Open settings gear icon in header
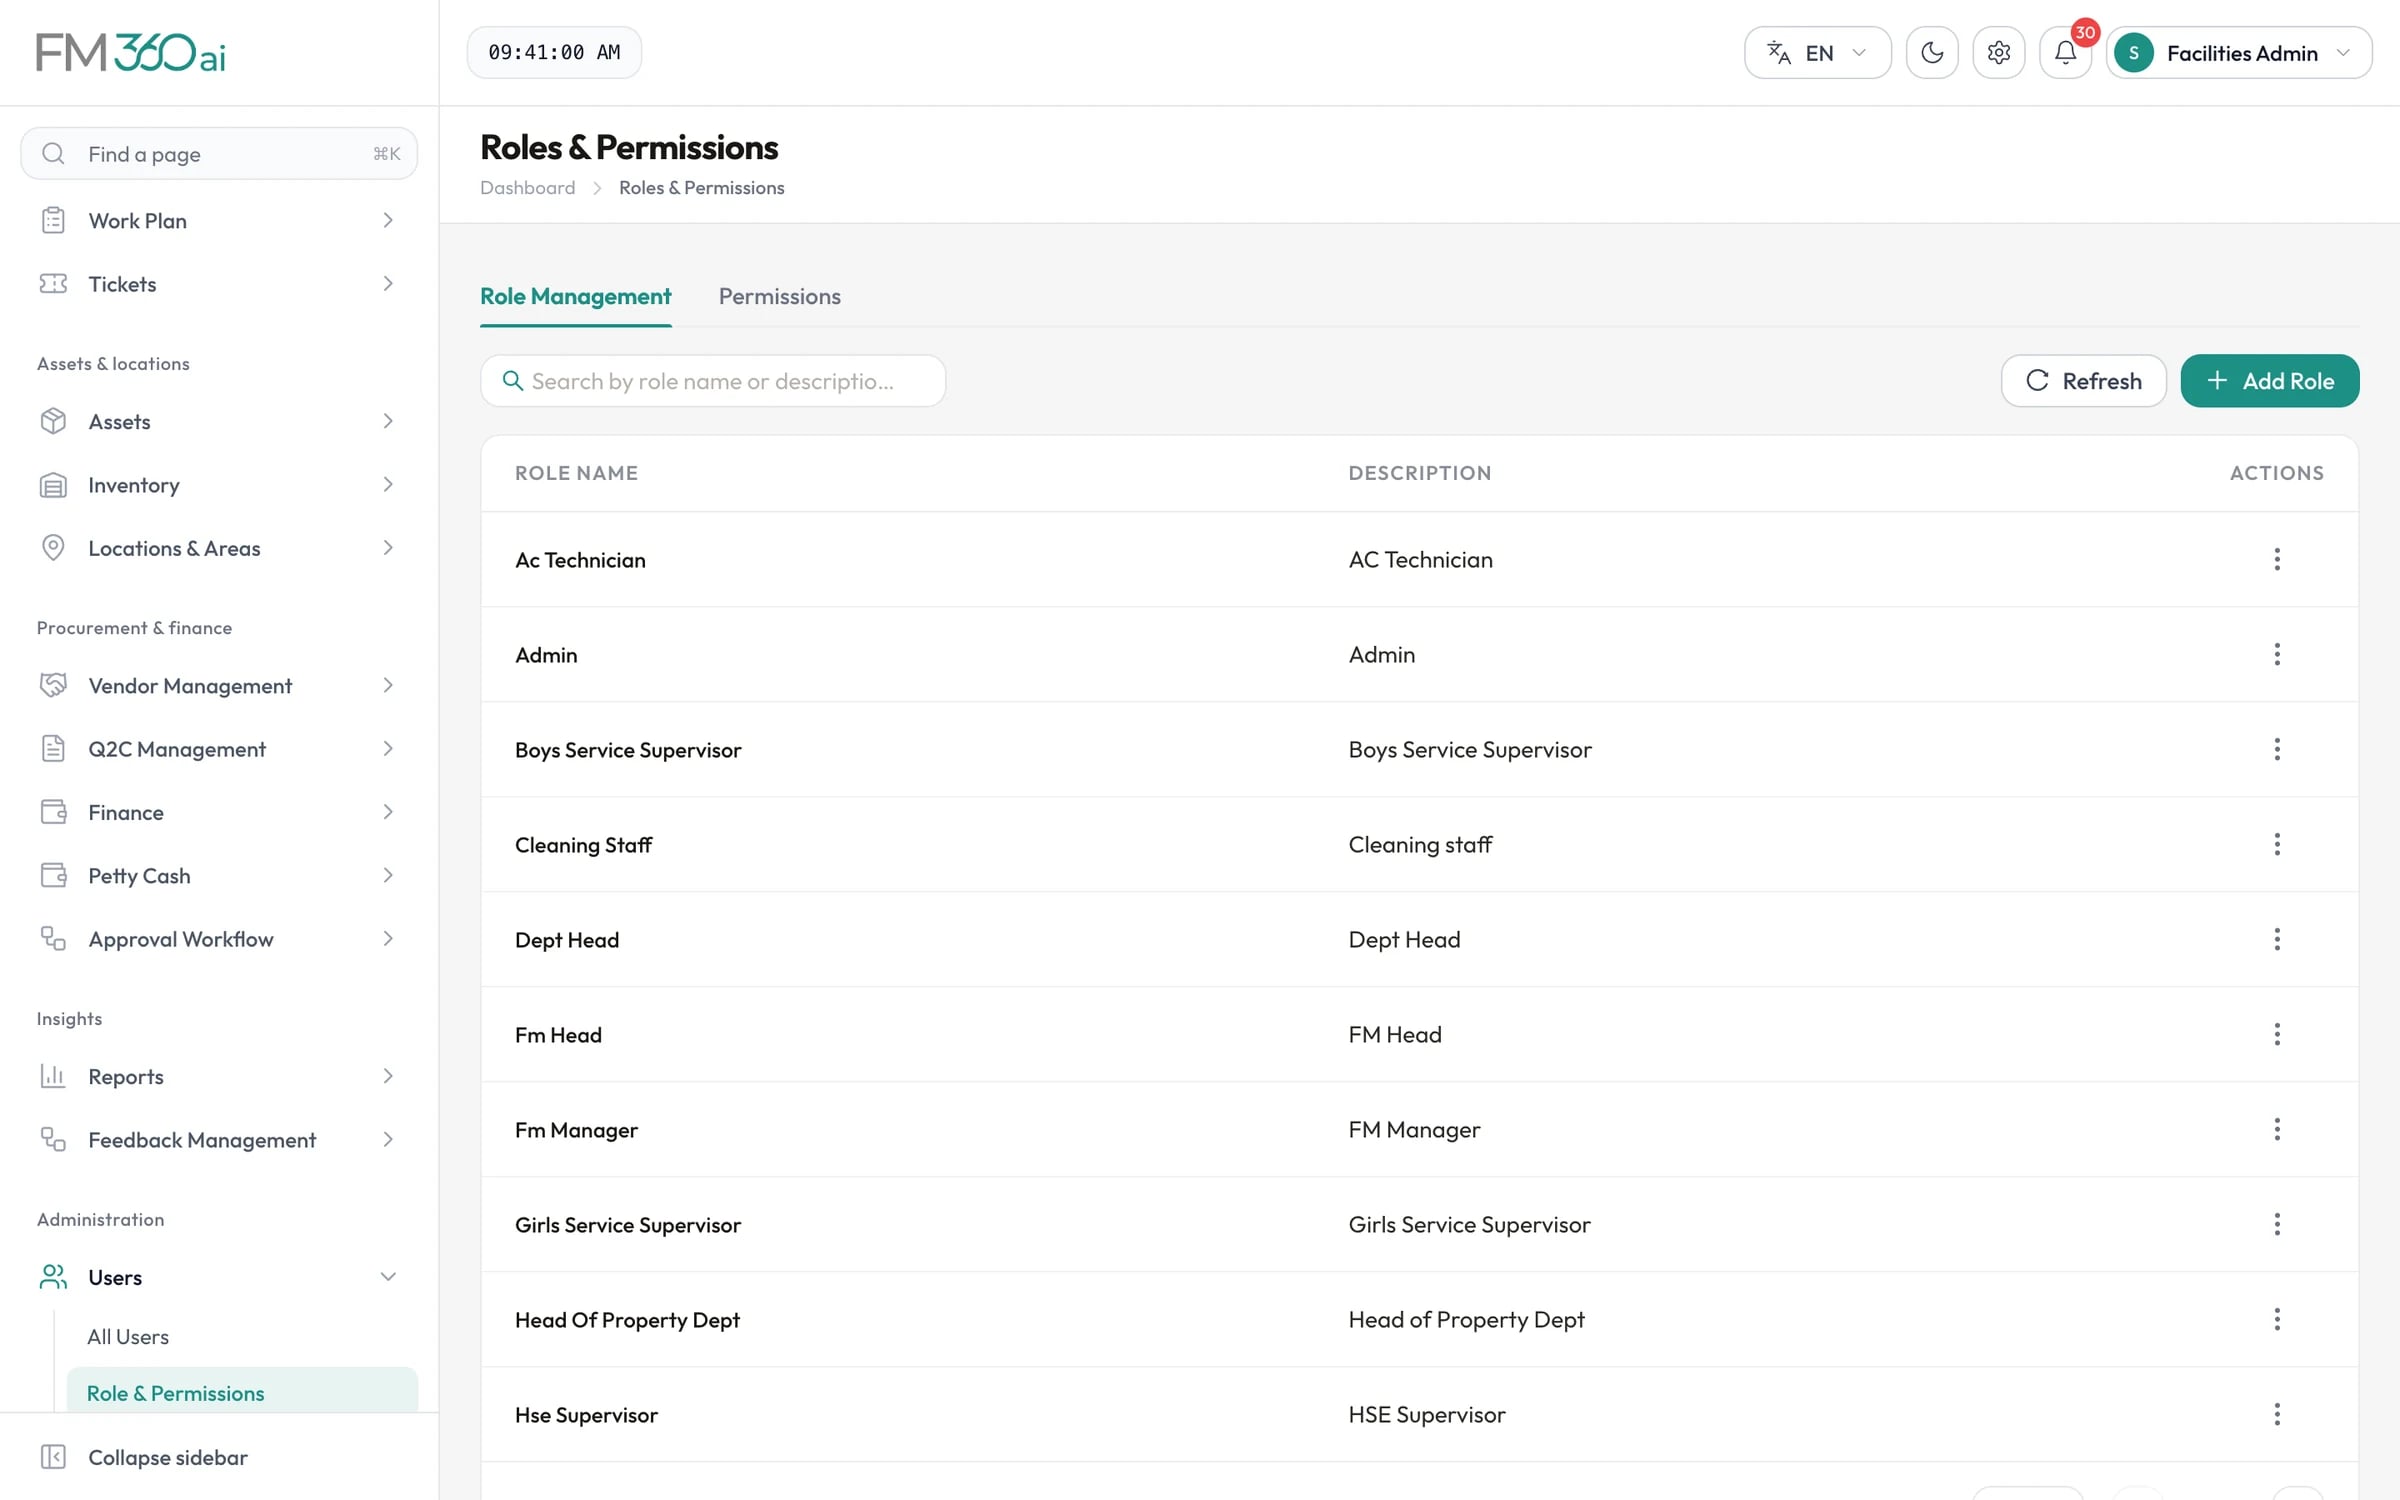The width and height of the screenshot is (2400, 1500). point(1998,52)
